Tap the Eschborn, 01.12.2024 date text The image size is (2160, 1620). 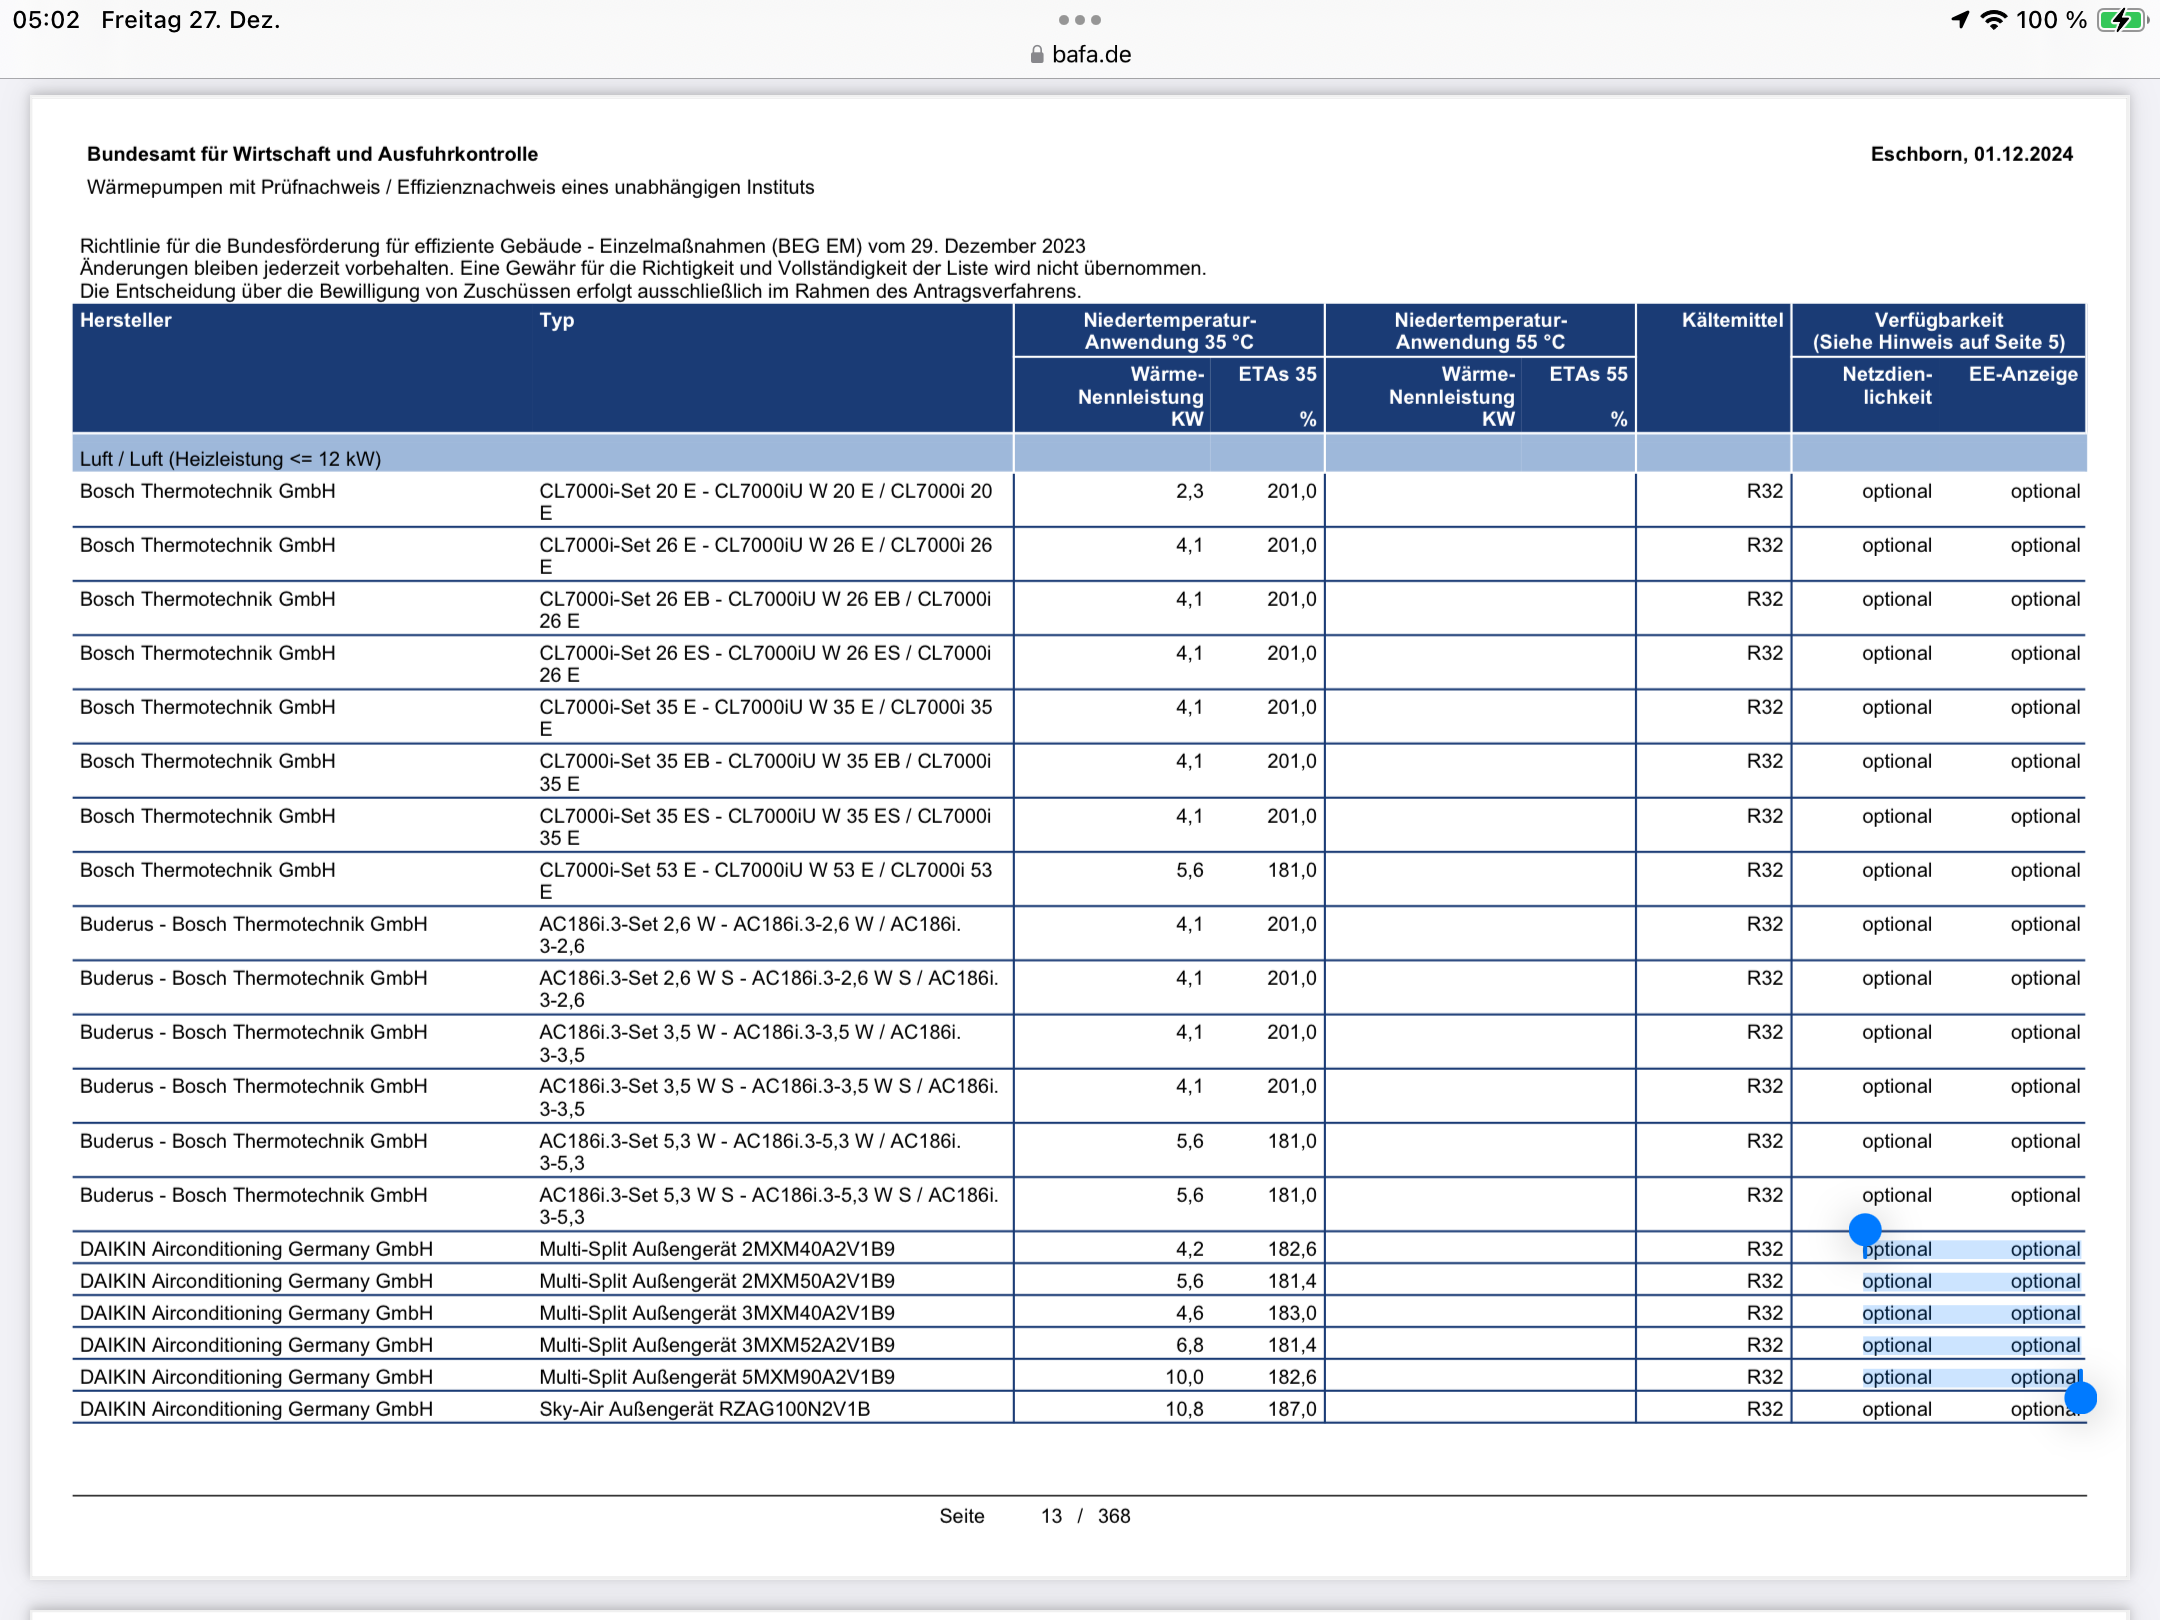[1971, 154]
